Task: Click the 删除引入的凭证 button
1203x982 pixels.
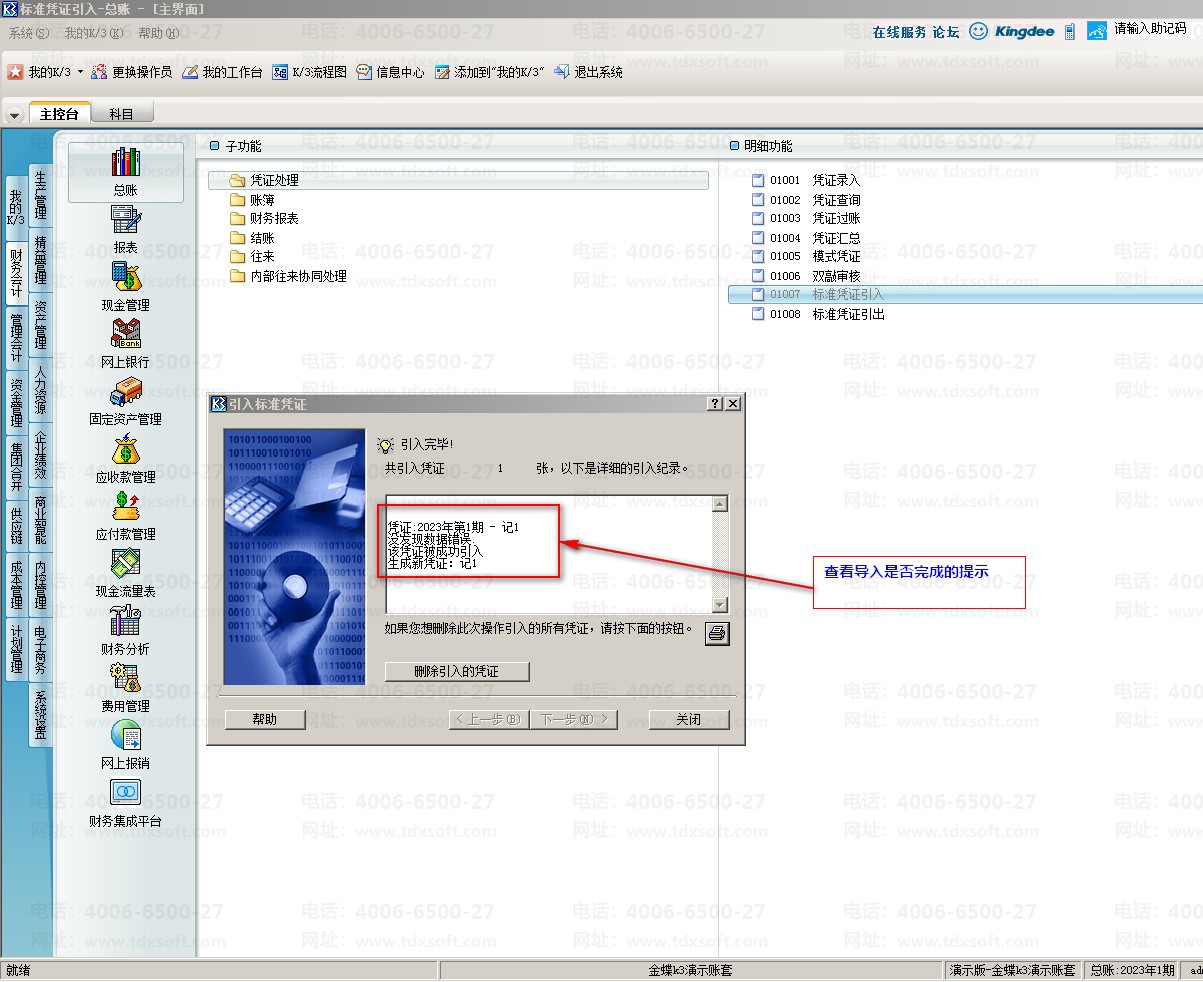Action: [x=456, y=672]
